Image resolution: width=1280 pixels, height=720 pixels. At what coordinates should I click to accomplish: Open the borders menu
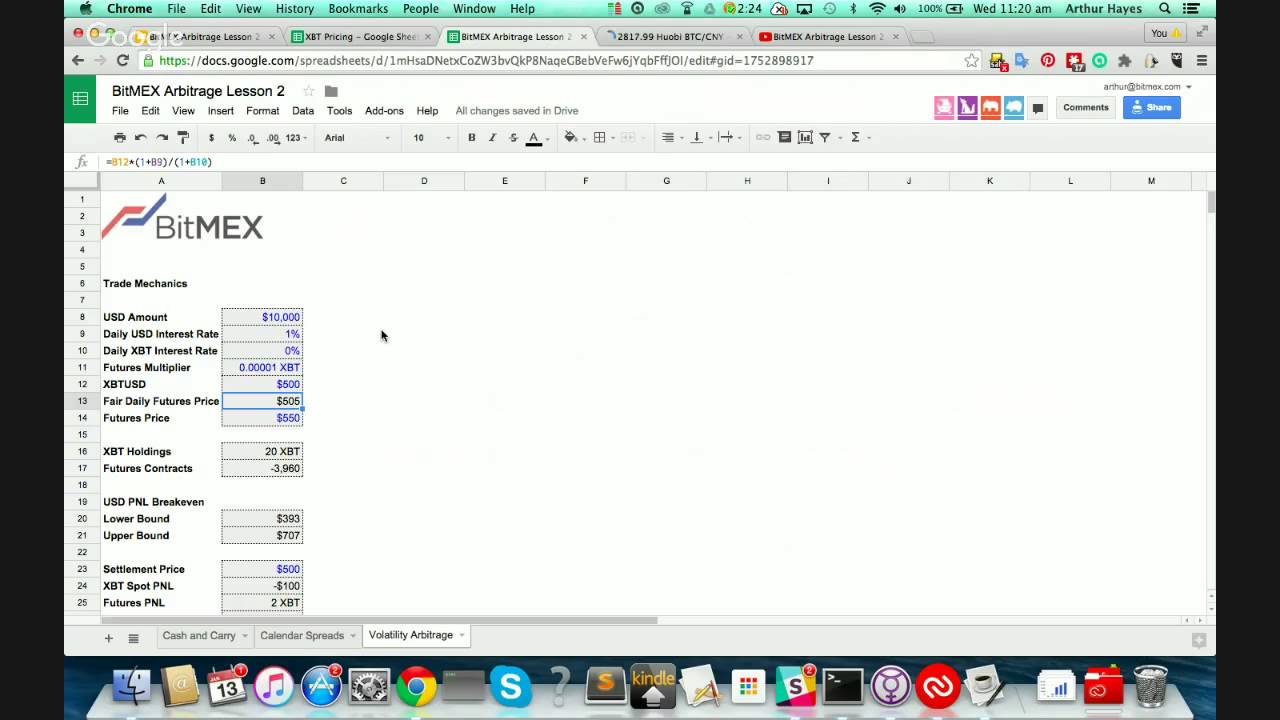(600, 137)
